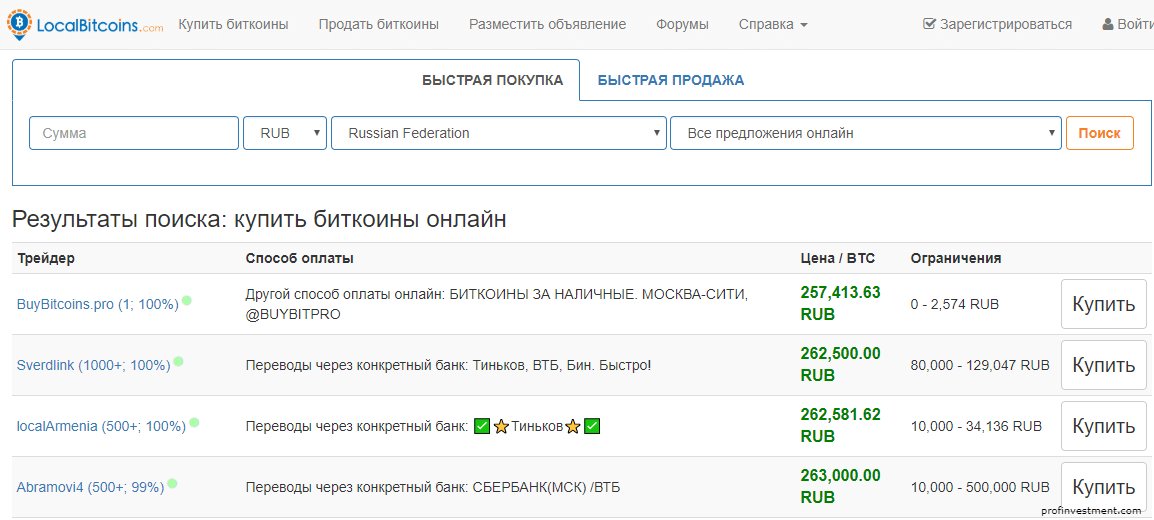This screenshot has width=1154, height=520.
Task: Switch to БЫСТРАЯ ПОКУПКА tab
Action: tap(492, 80)
